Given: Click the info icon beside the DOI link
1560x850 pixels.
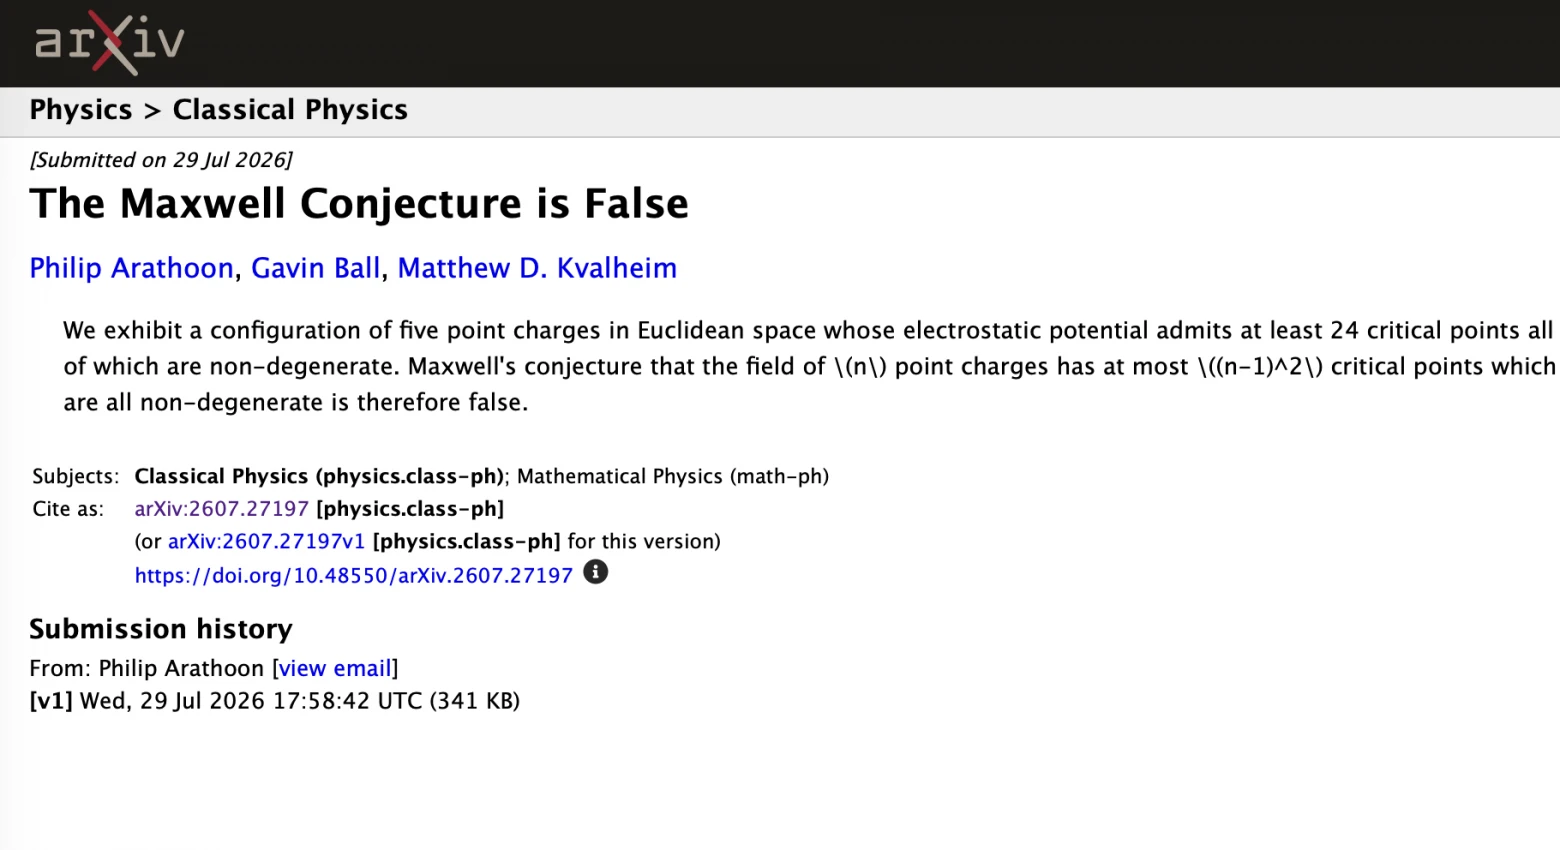Looking at the screenshot, I should coord(595,572).
